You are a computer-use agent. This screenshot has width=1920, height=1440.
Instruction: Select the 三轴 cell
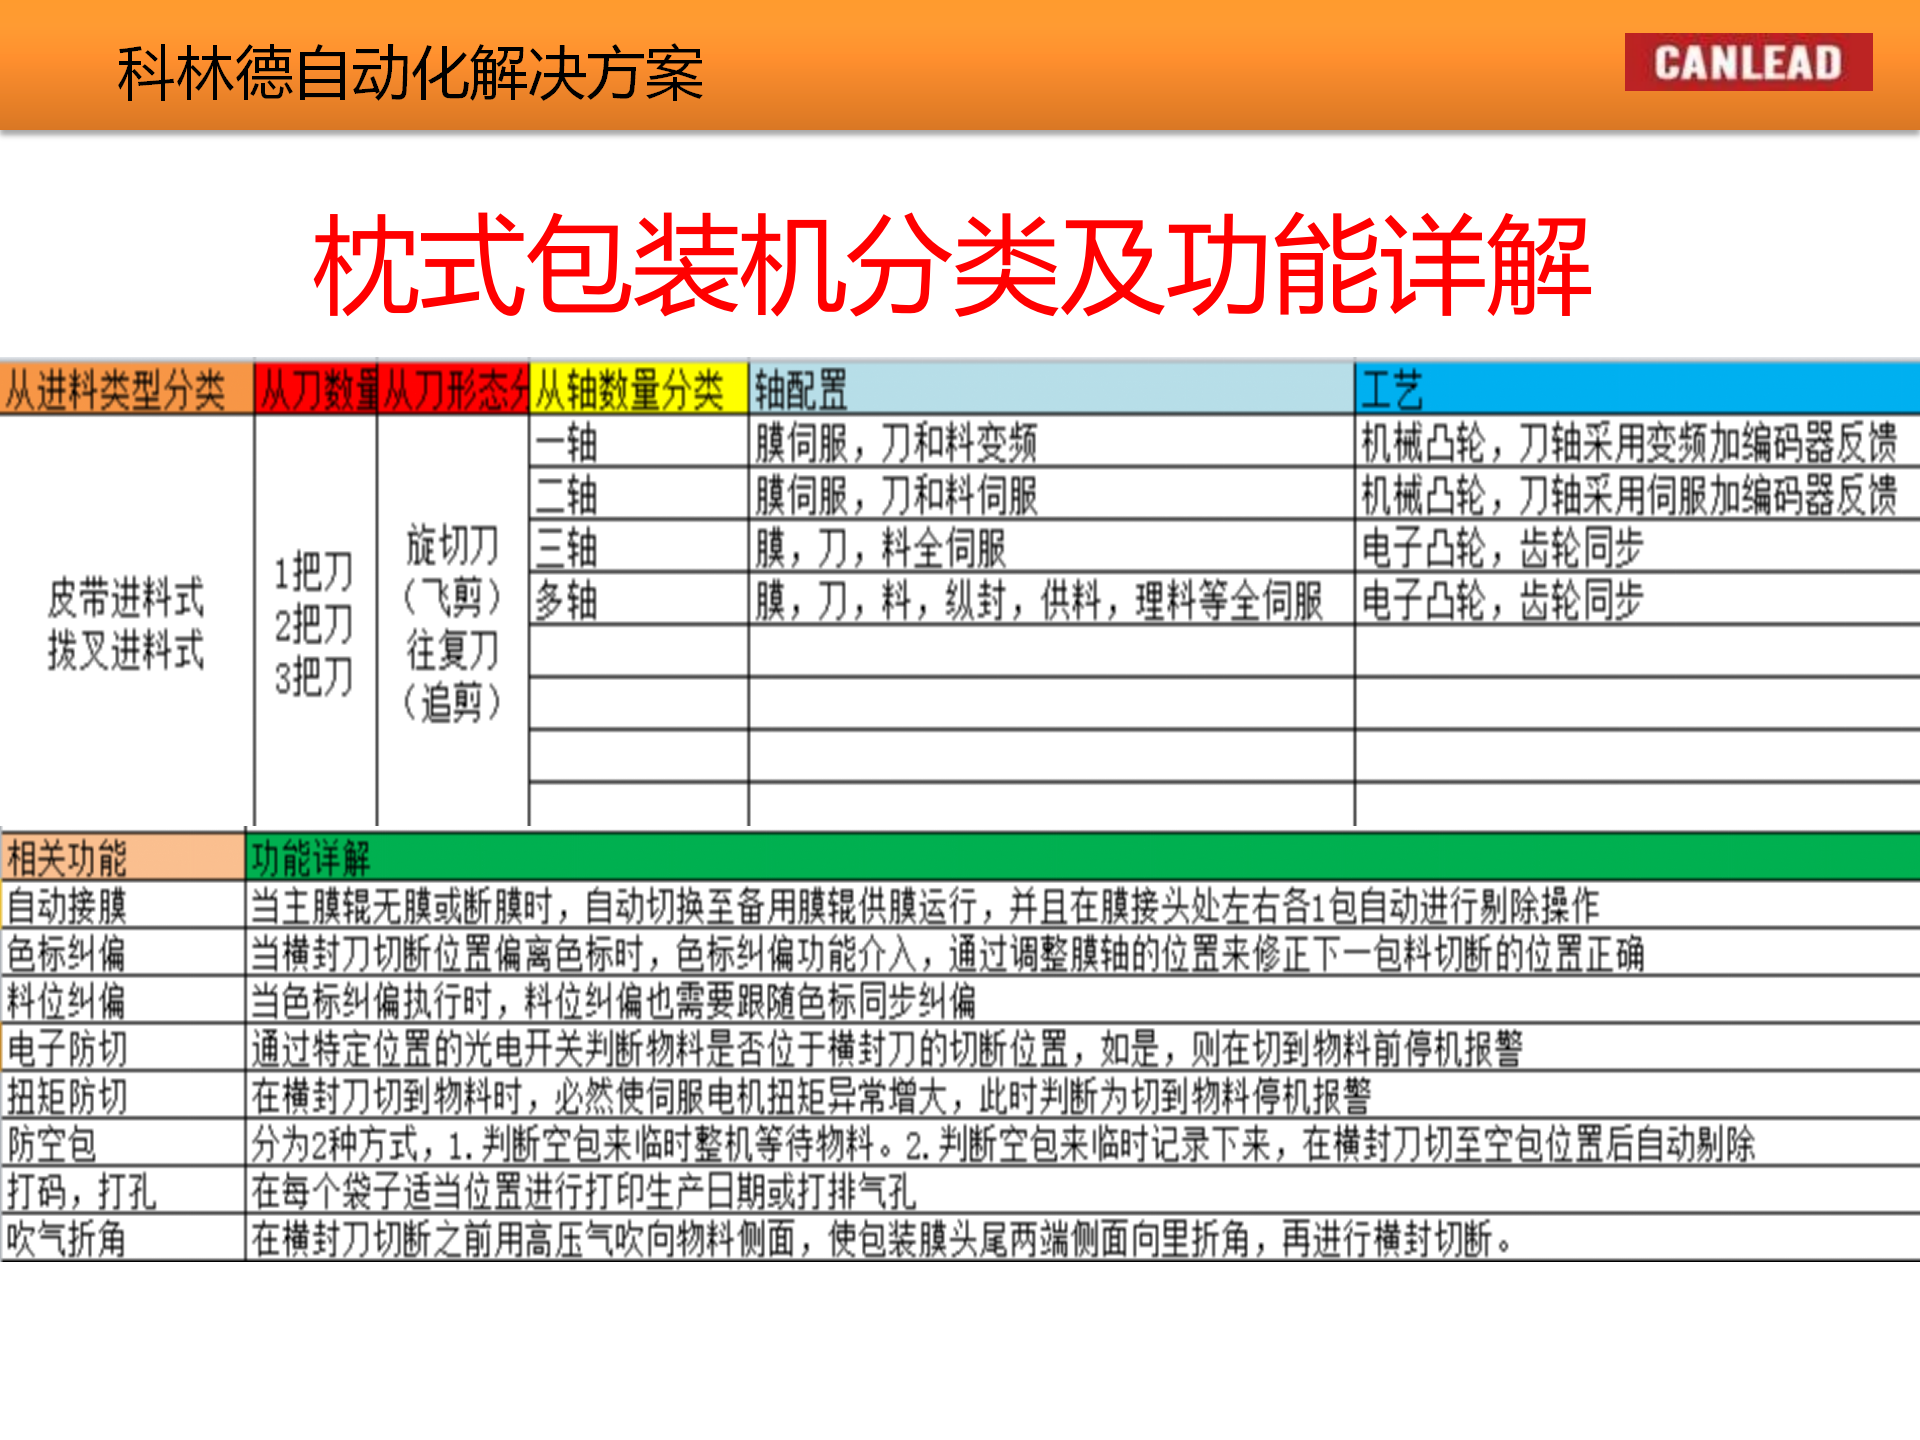[x=638, y=547]
